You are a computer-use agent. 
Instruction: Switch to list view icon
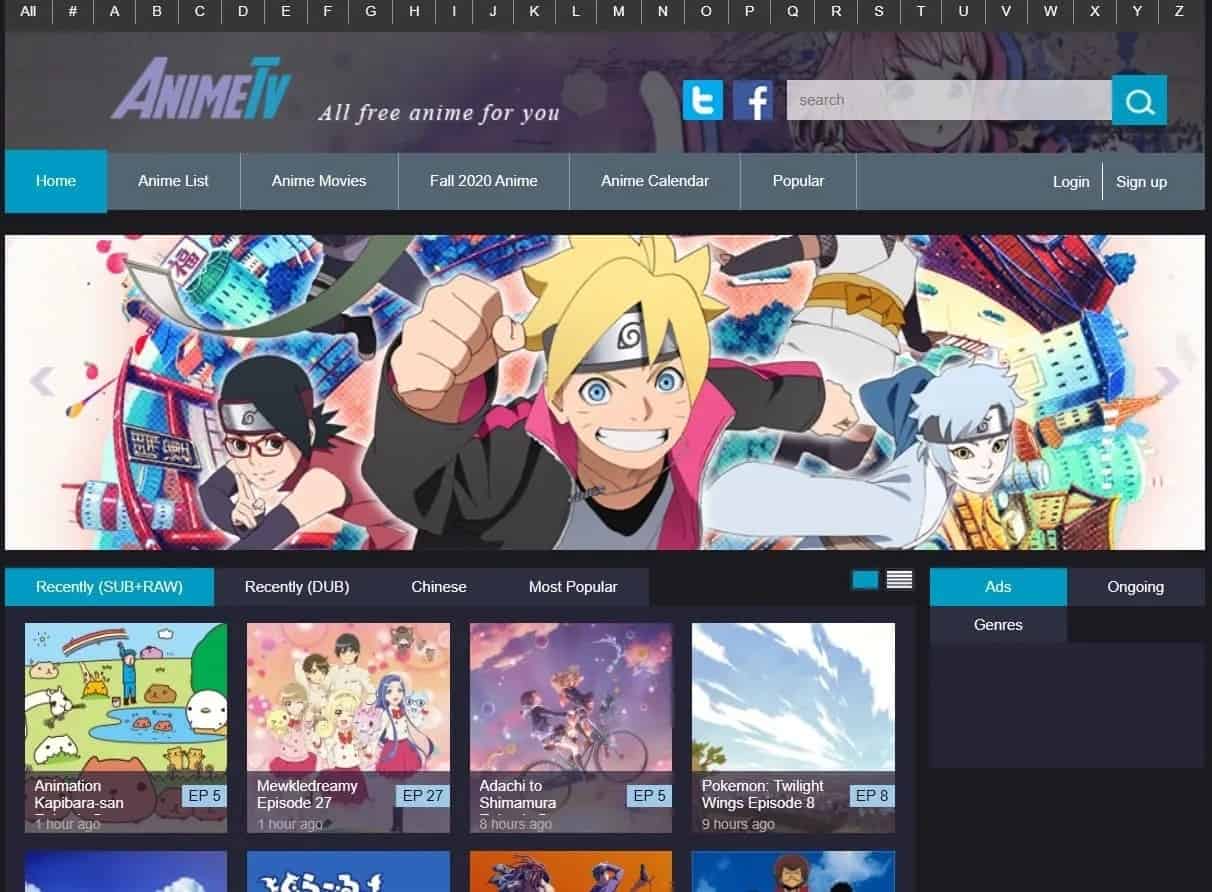(900, 579)
